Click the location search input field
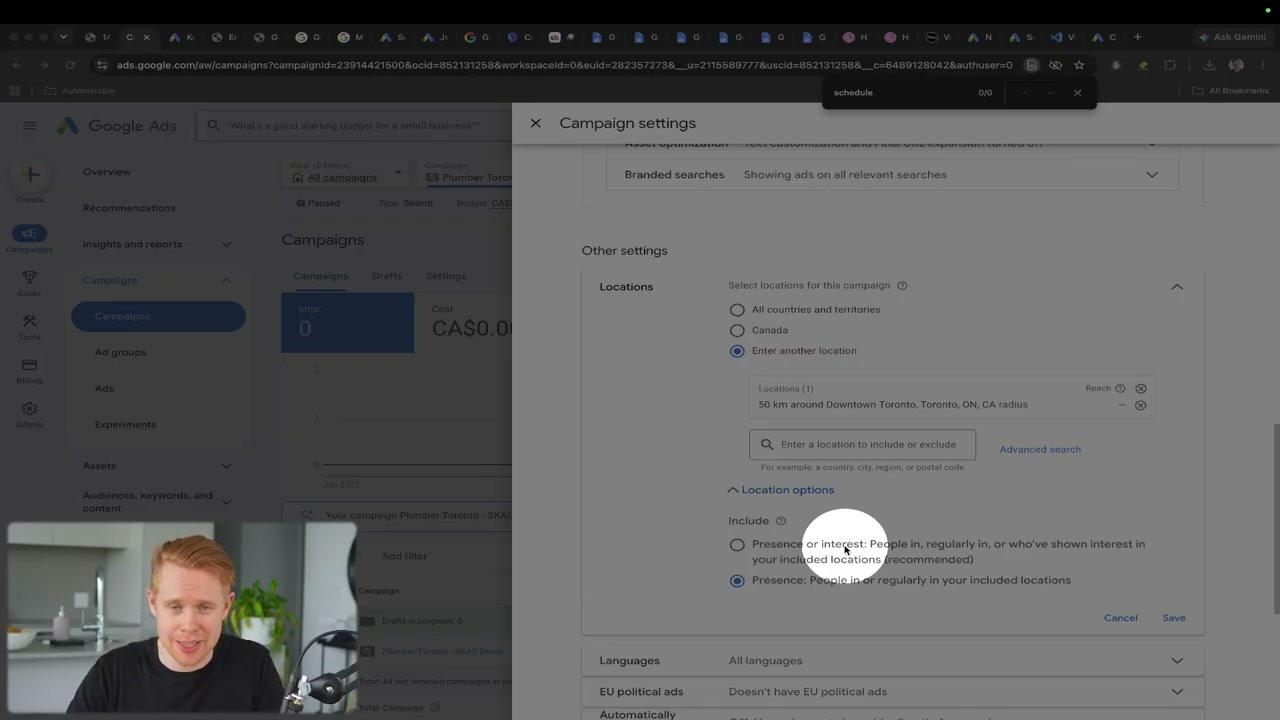This screenshot has width=1280, height=720. (862, 445)
